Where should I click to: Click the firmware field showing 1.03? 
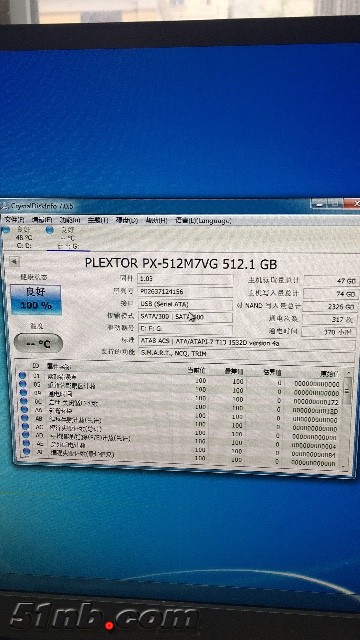point(185,279)
